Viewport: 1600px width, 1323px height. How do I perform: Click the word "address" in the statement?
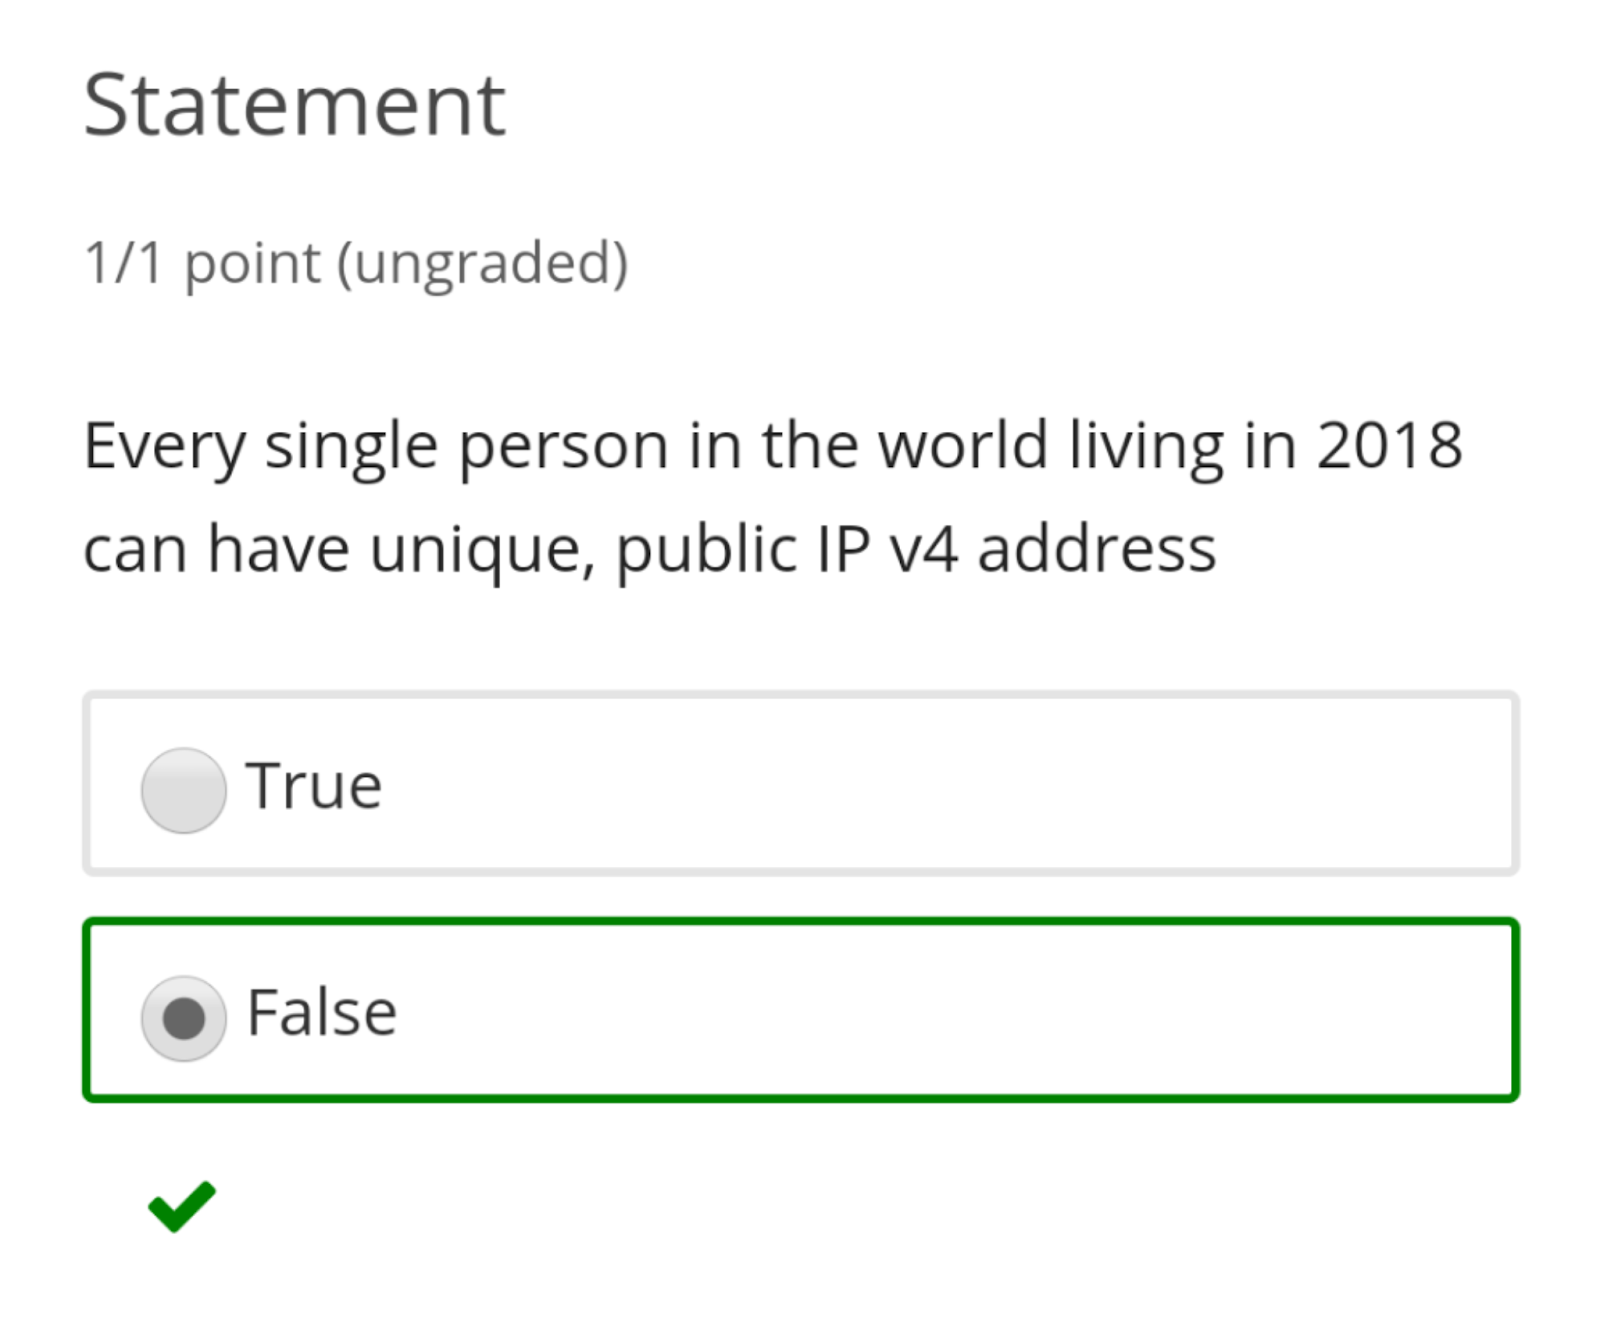(1096, 549)
